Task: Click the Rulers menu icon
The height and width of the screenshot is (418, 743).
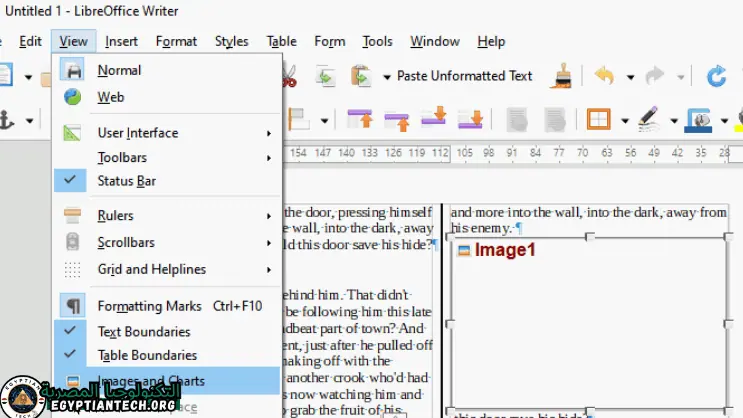Action: pyautogui.click(x=72, y=216)
